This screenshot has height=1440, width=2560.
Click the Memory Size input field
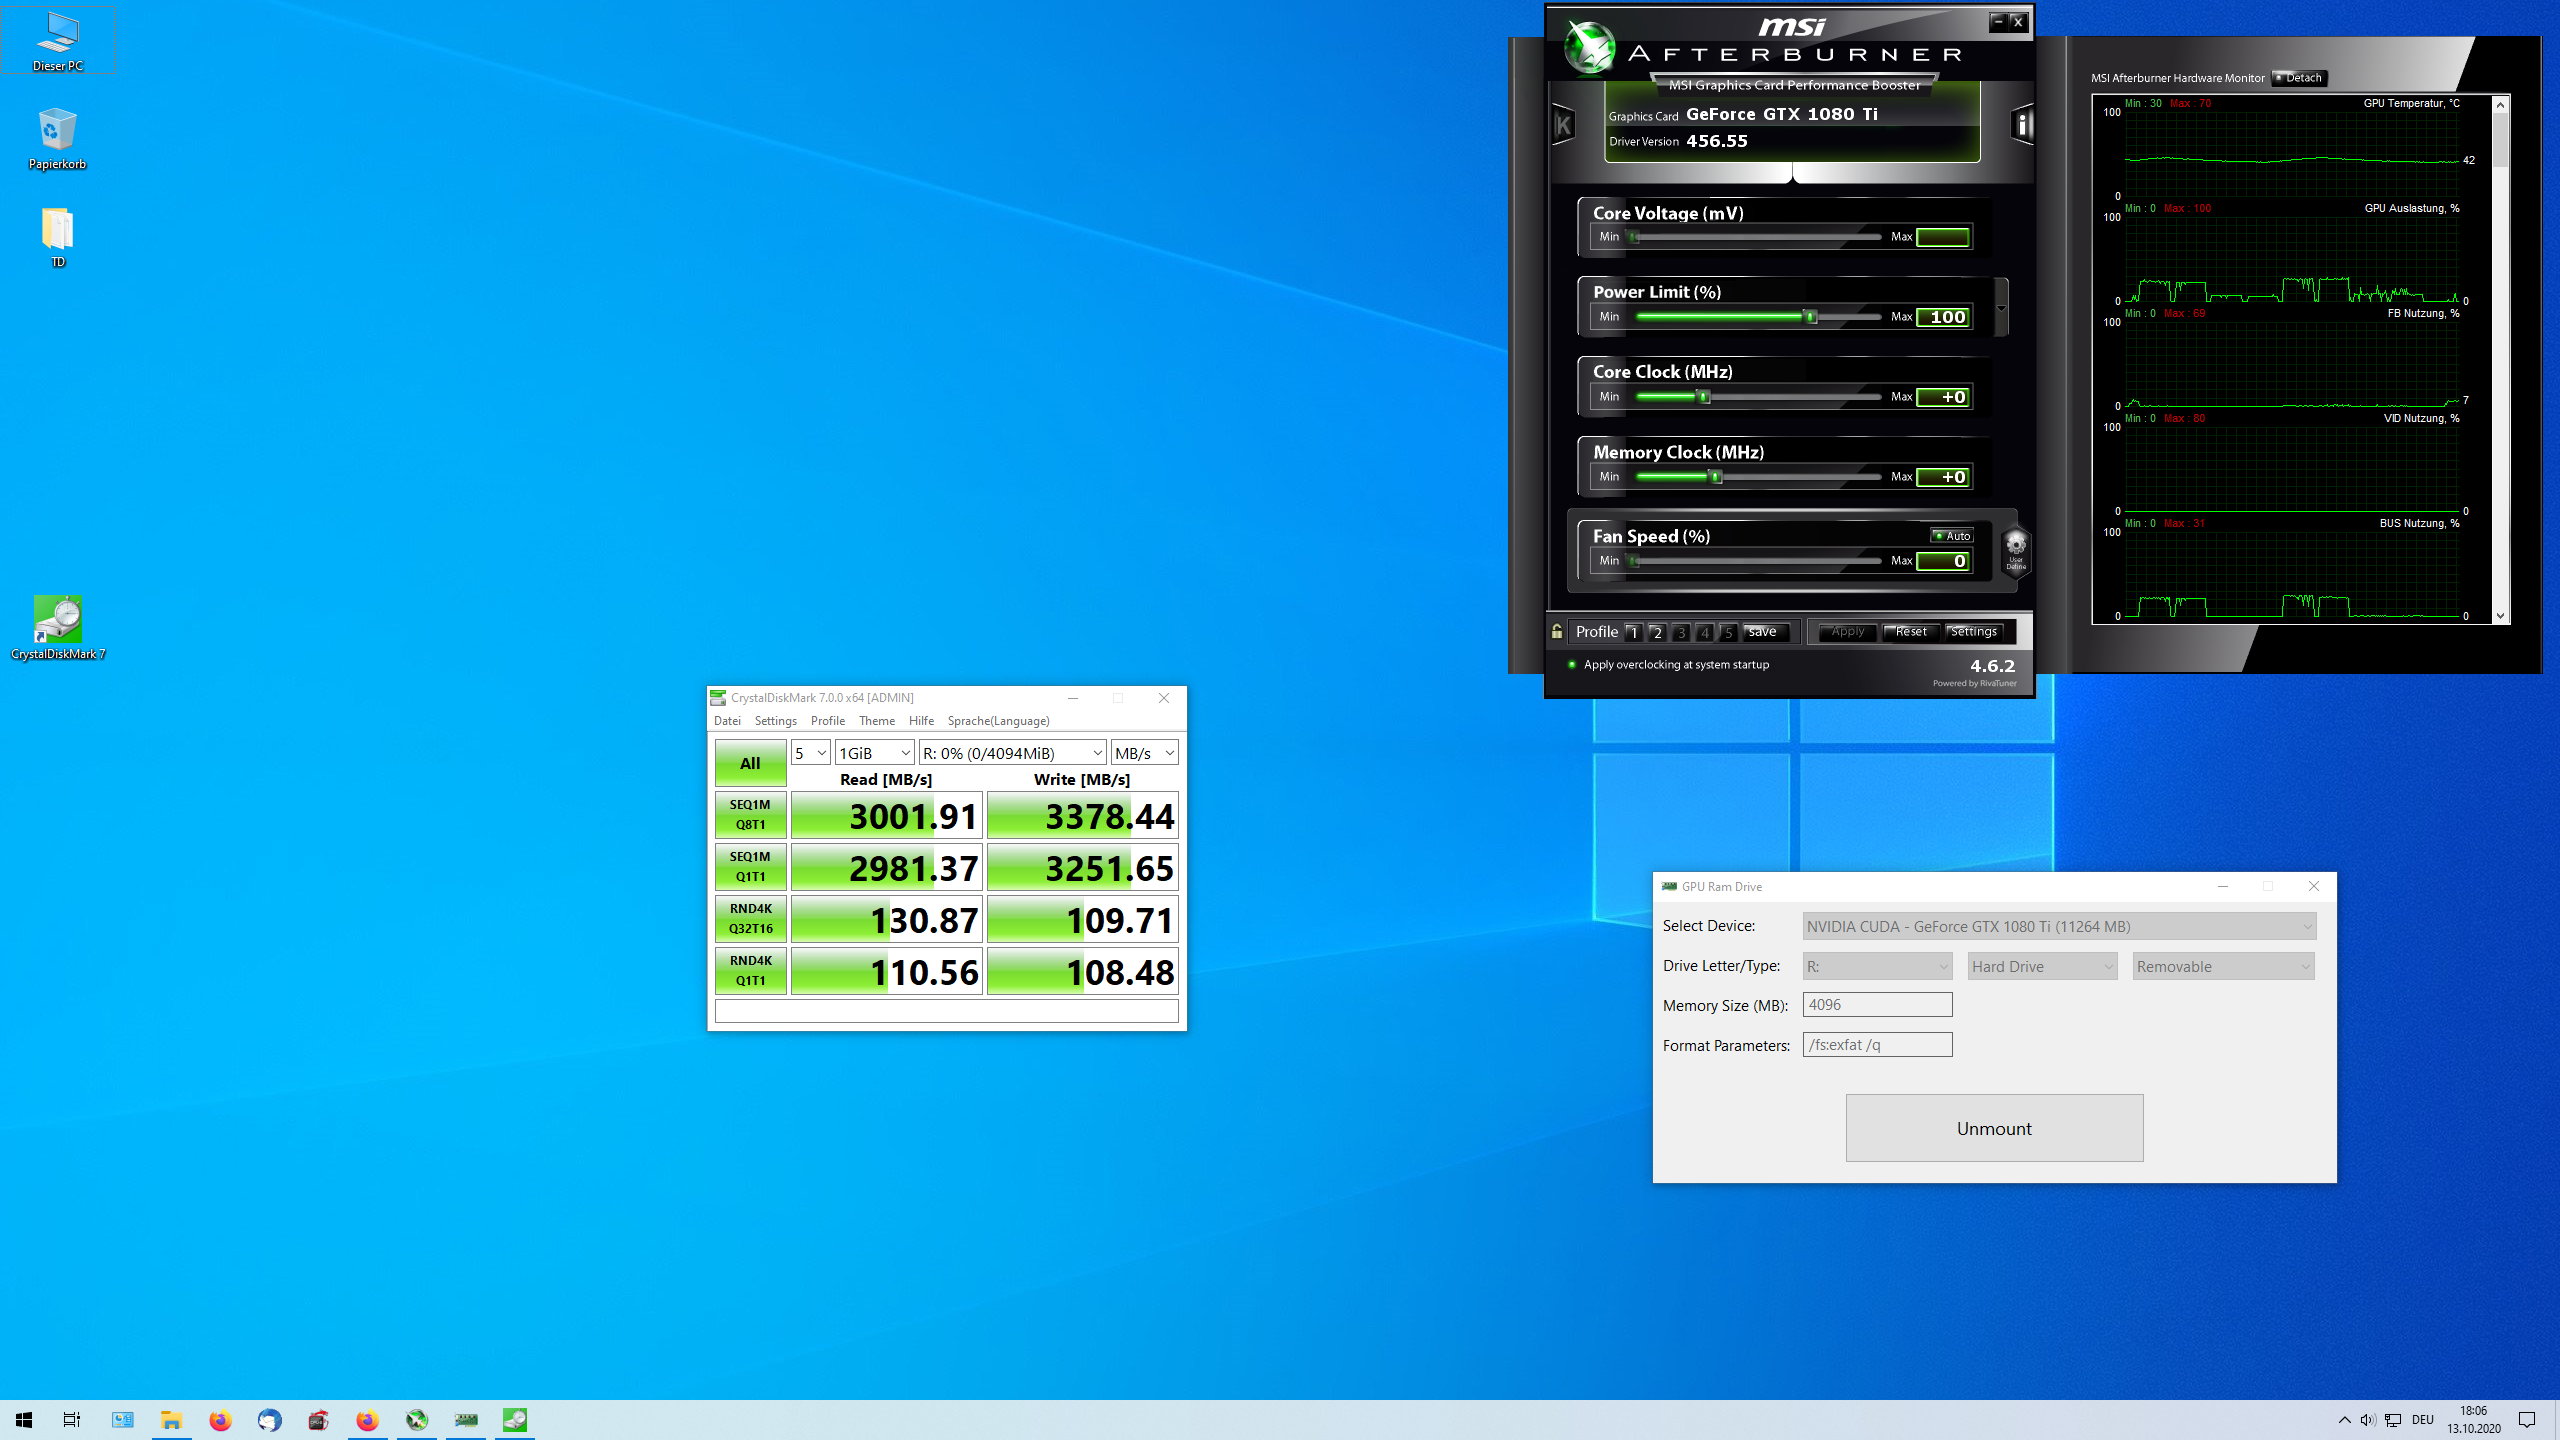coord(1877,1005)
